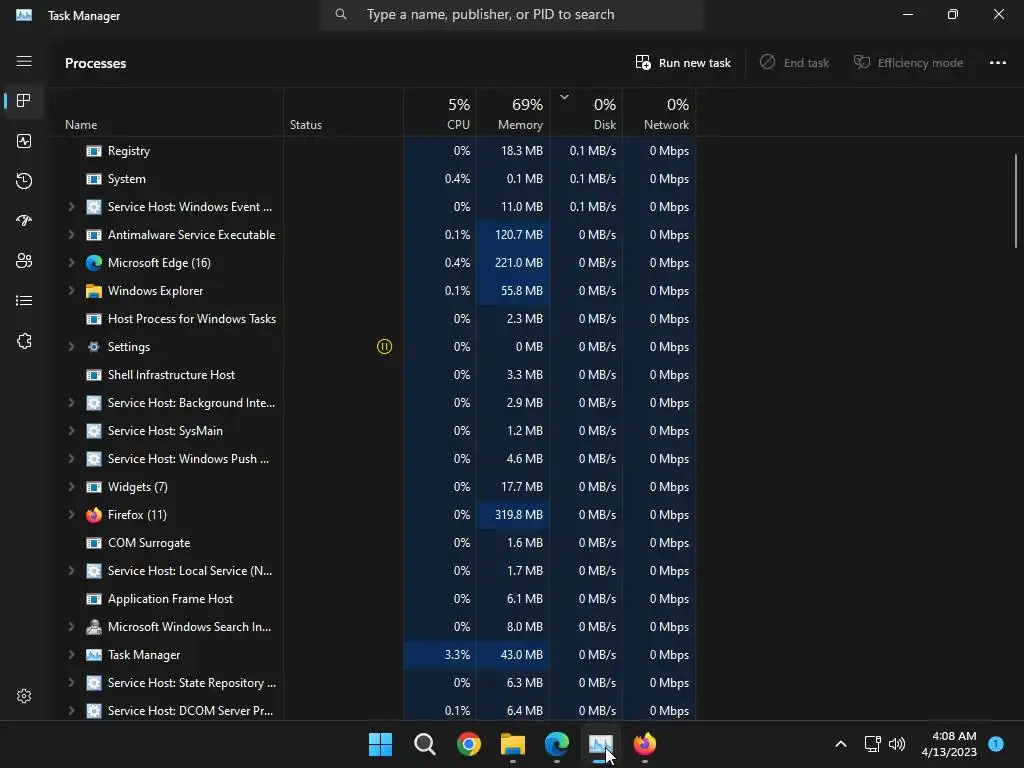This screenshot has height=768, width=1024.
Task: Launch Google Chrome from taskbar
Action: pos(469,744)
